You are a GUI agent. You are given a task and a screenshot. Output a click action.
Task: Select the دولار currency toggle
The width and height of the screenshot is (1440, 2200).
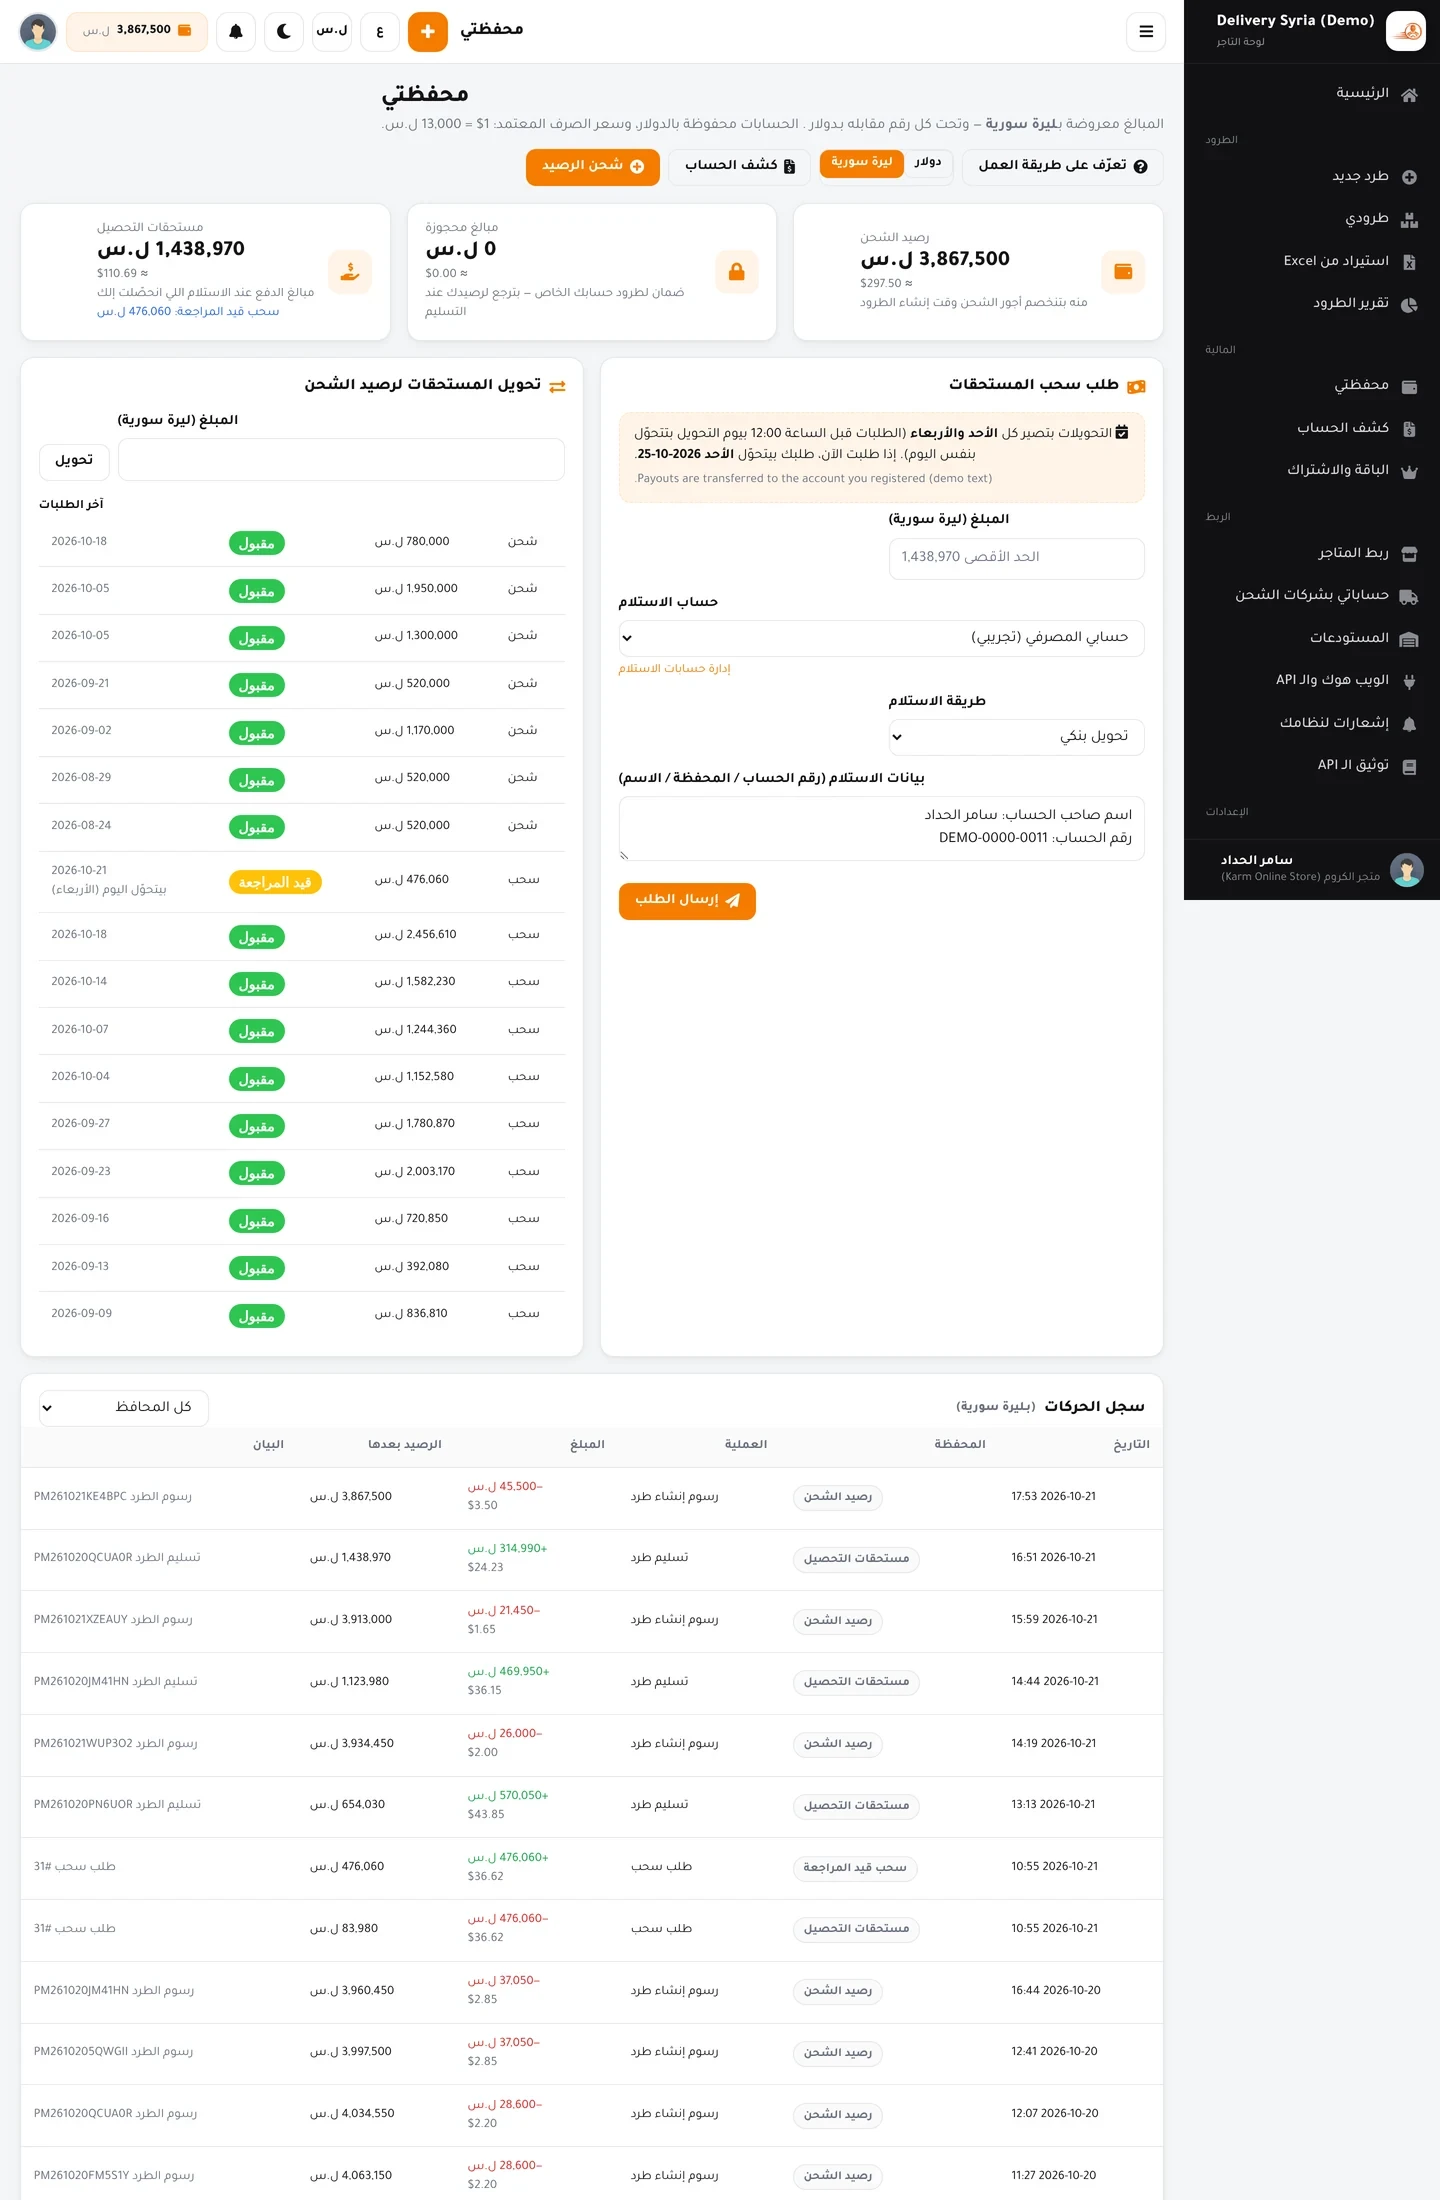[x=927, y=163]
